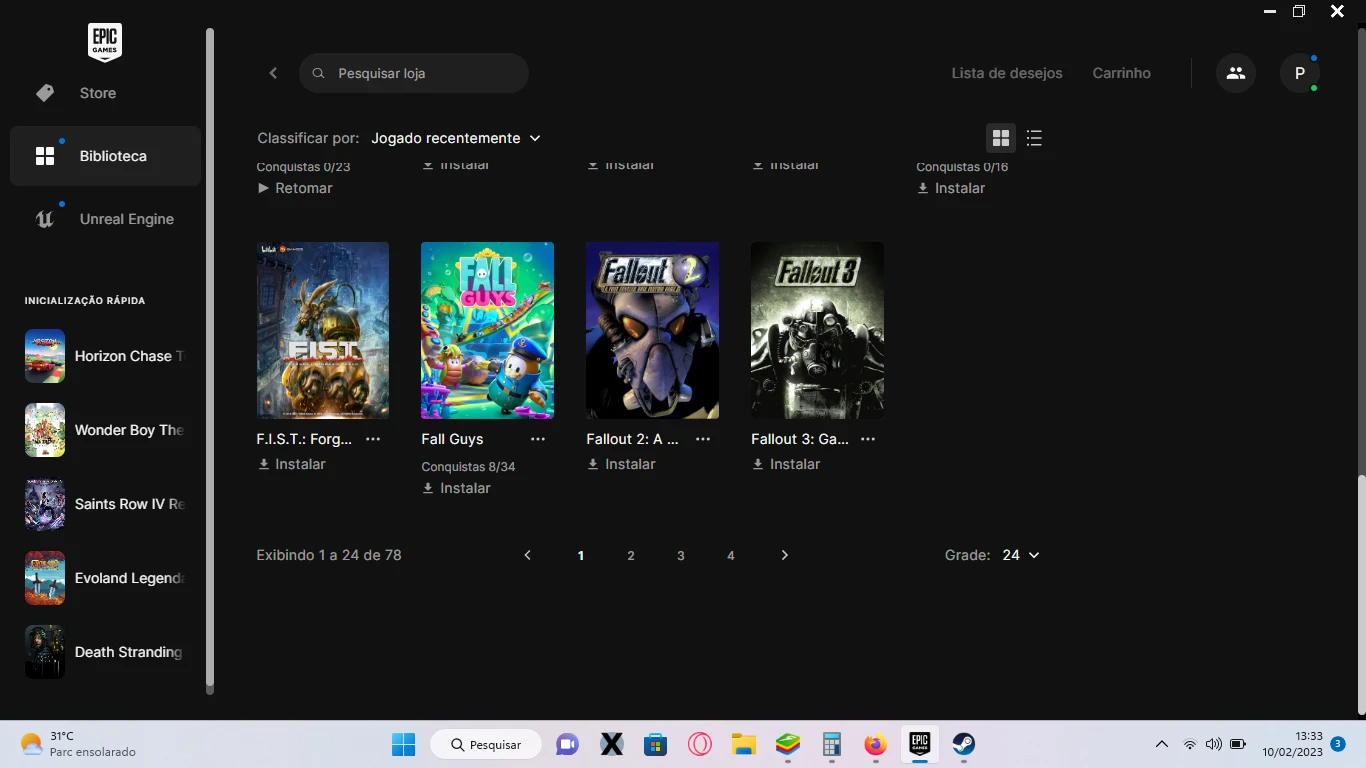This screenshot has height=768, width=1366.
Task: Launch Horizon Chase Turbo from quick launch
Action: 106,356
